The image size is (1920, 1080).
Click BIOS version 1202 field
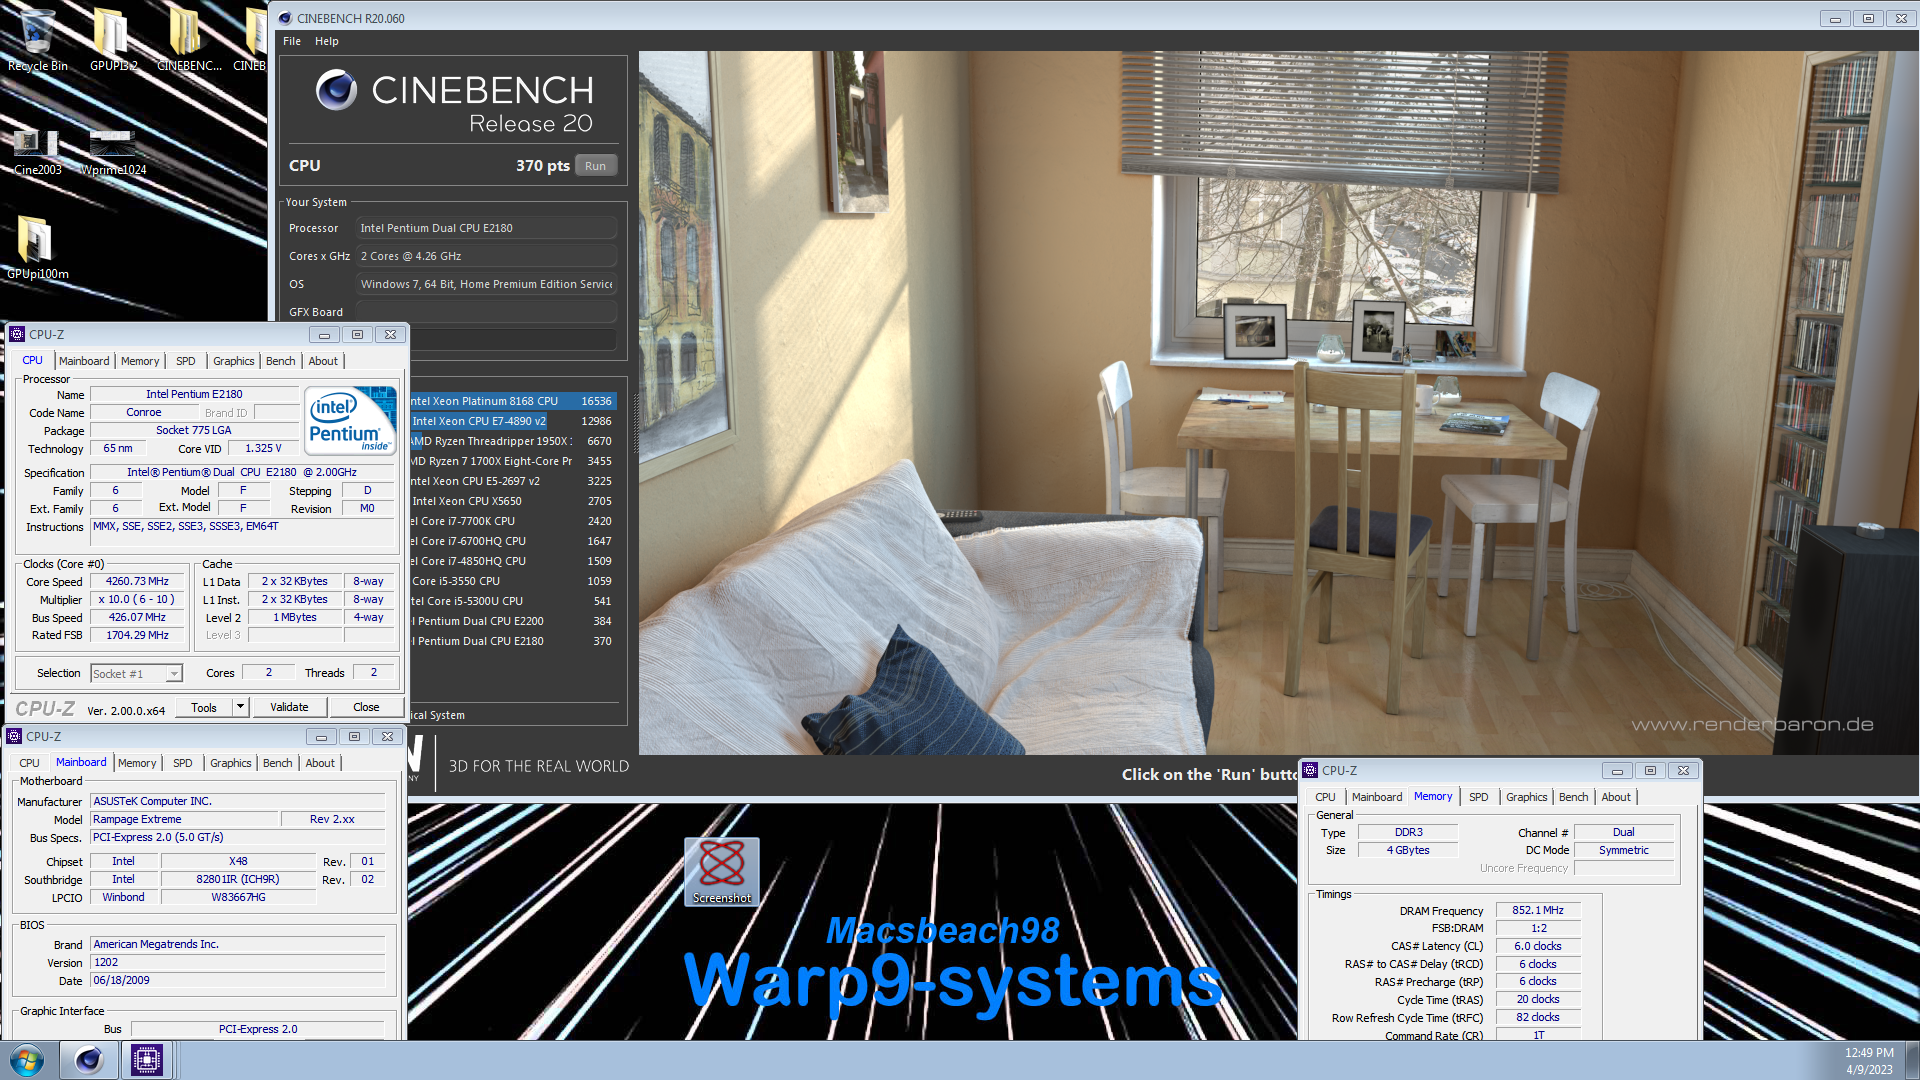point(238,962)
